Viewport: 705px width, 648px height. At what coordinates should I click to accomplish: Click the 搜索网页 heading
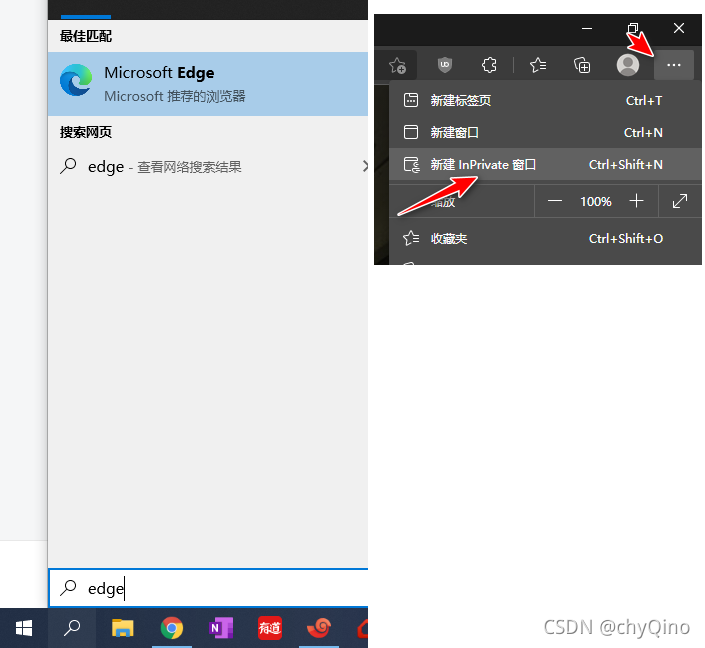[x=85, y=132]
